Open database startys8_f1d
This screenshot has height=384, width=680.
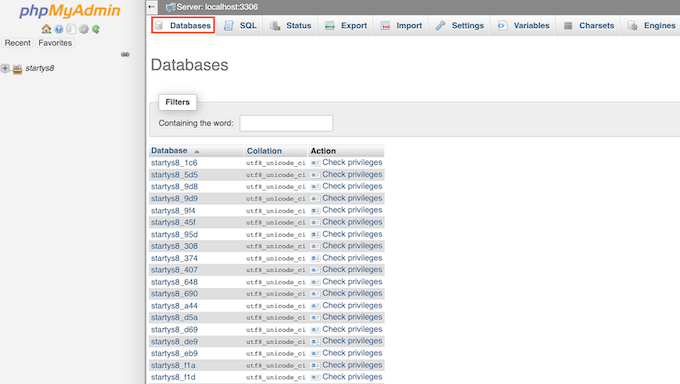(173, 377)
